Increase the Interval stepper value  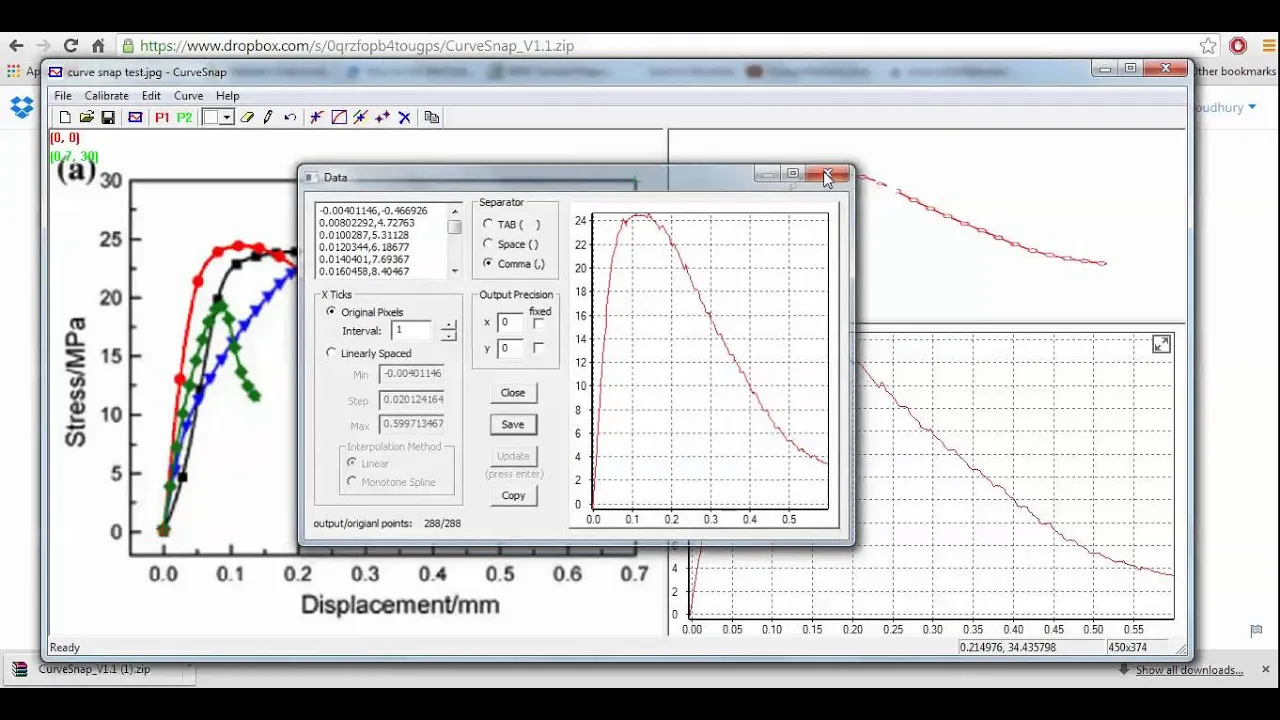coord(448,325)
